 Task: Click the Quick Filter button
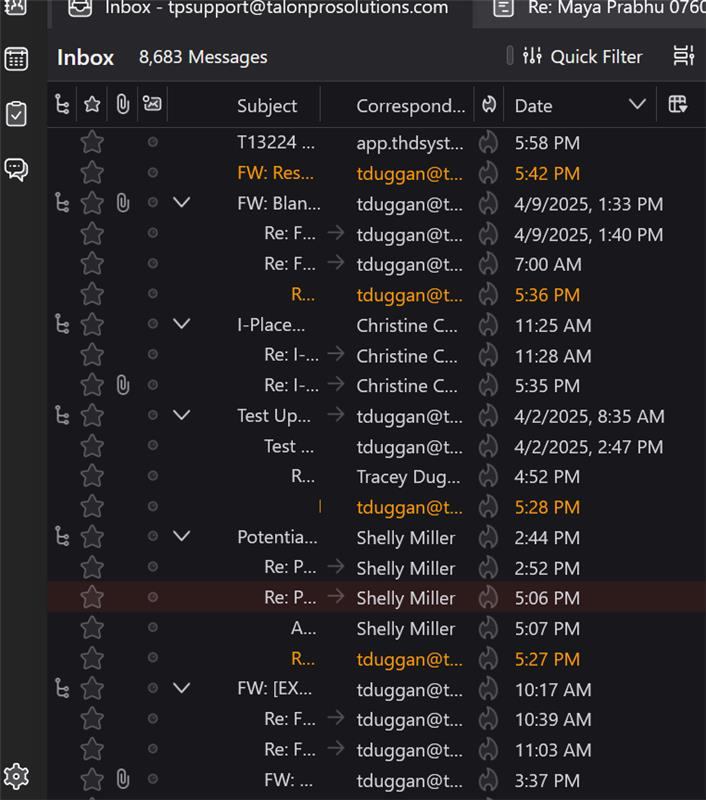pos(583,57)
